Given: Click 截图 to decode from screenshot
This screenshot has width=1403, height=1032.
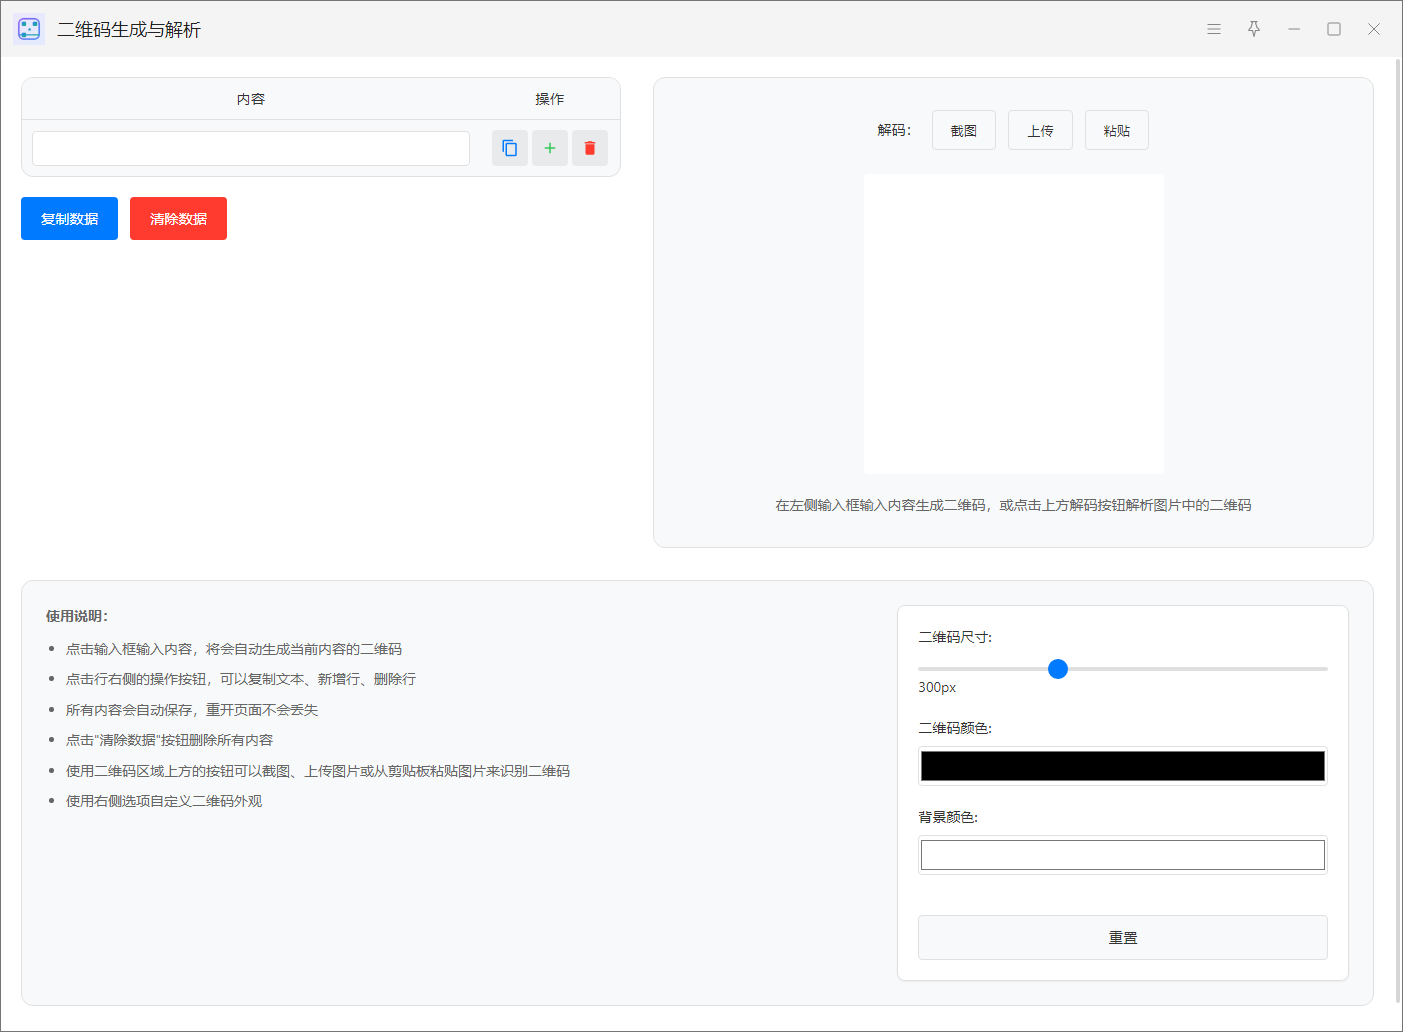Looking at the screenshot, I should [963, 130].
